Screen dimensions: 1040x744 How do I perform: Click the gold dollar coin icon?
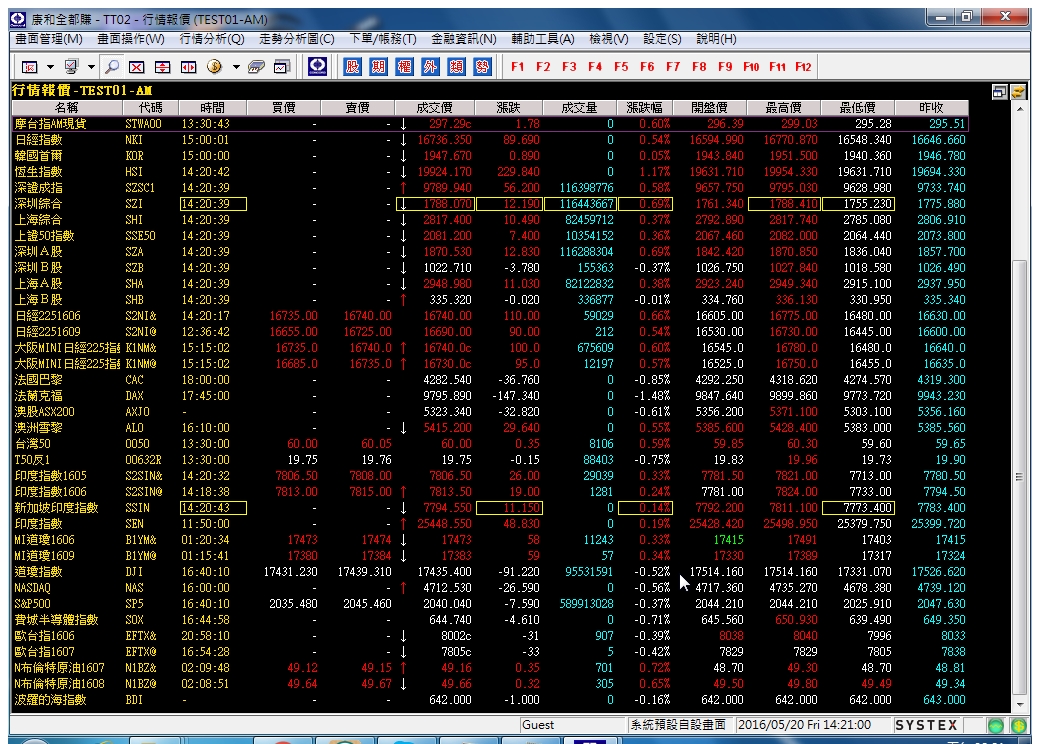pos(214,66)
